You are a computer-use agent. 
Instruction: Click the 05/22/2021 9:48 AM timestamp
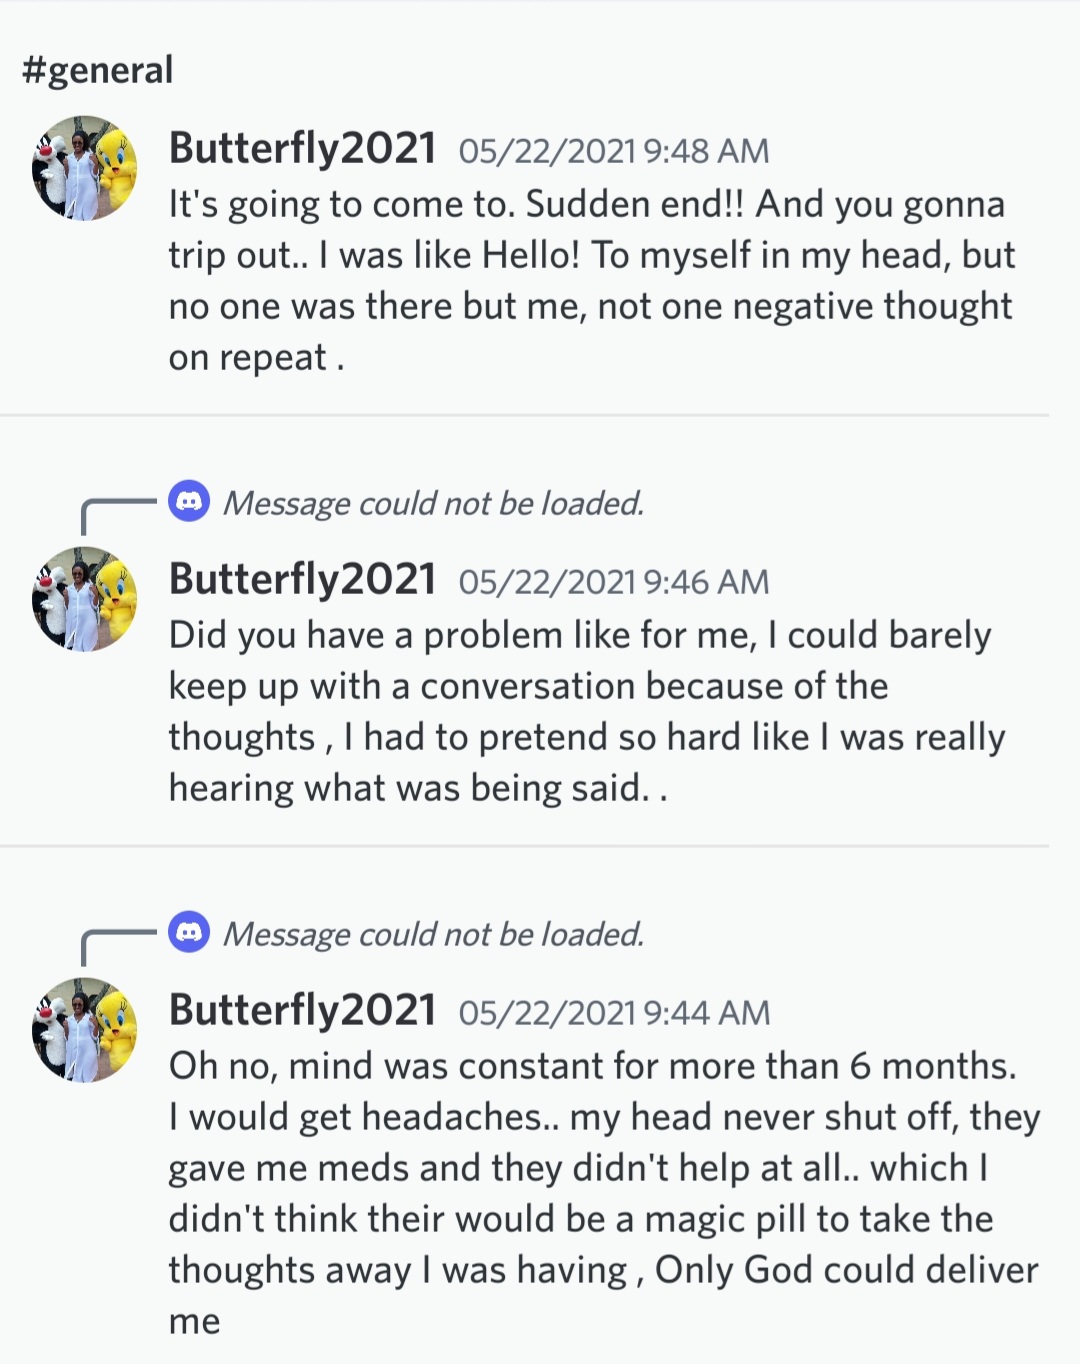pos(614,151)
